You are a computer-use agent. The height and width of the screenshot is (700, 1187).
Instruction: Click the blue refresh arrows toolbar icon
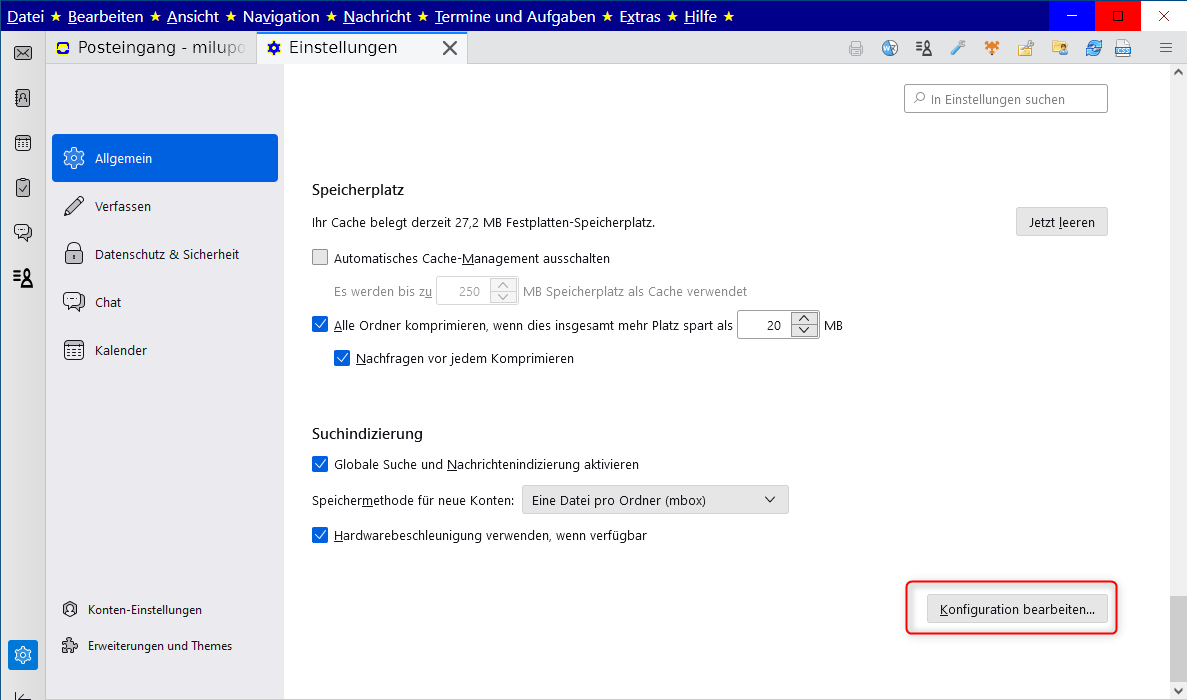(x=1093, y=48)
